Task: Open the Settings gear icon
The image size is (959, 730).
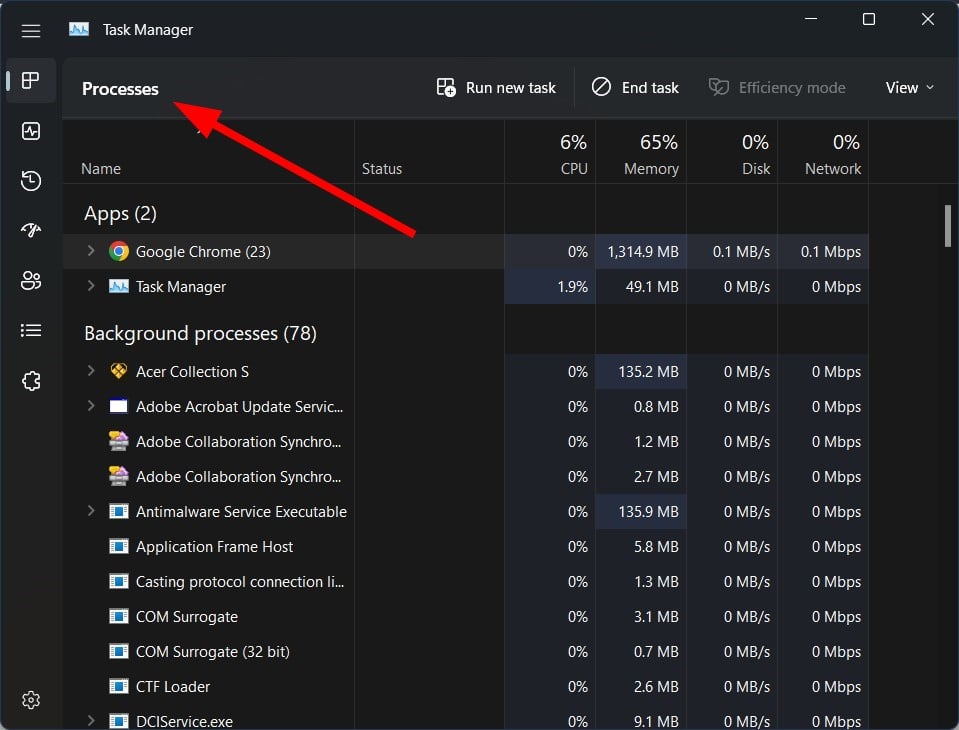Action: (x=31, y=699)
